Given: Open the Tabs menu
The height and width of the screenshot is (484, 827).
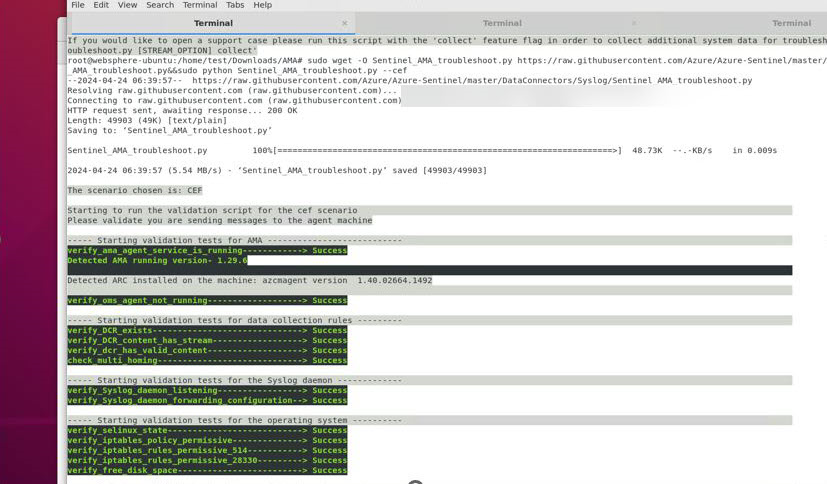Looking at the screenshot, I should point(235,5).
